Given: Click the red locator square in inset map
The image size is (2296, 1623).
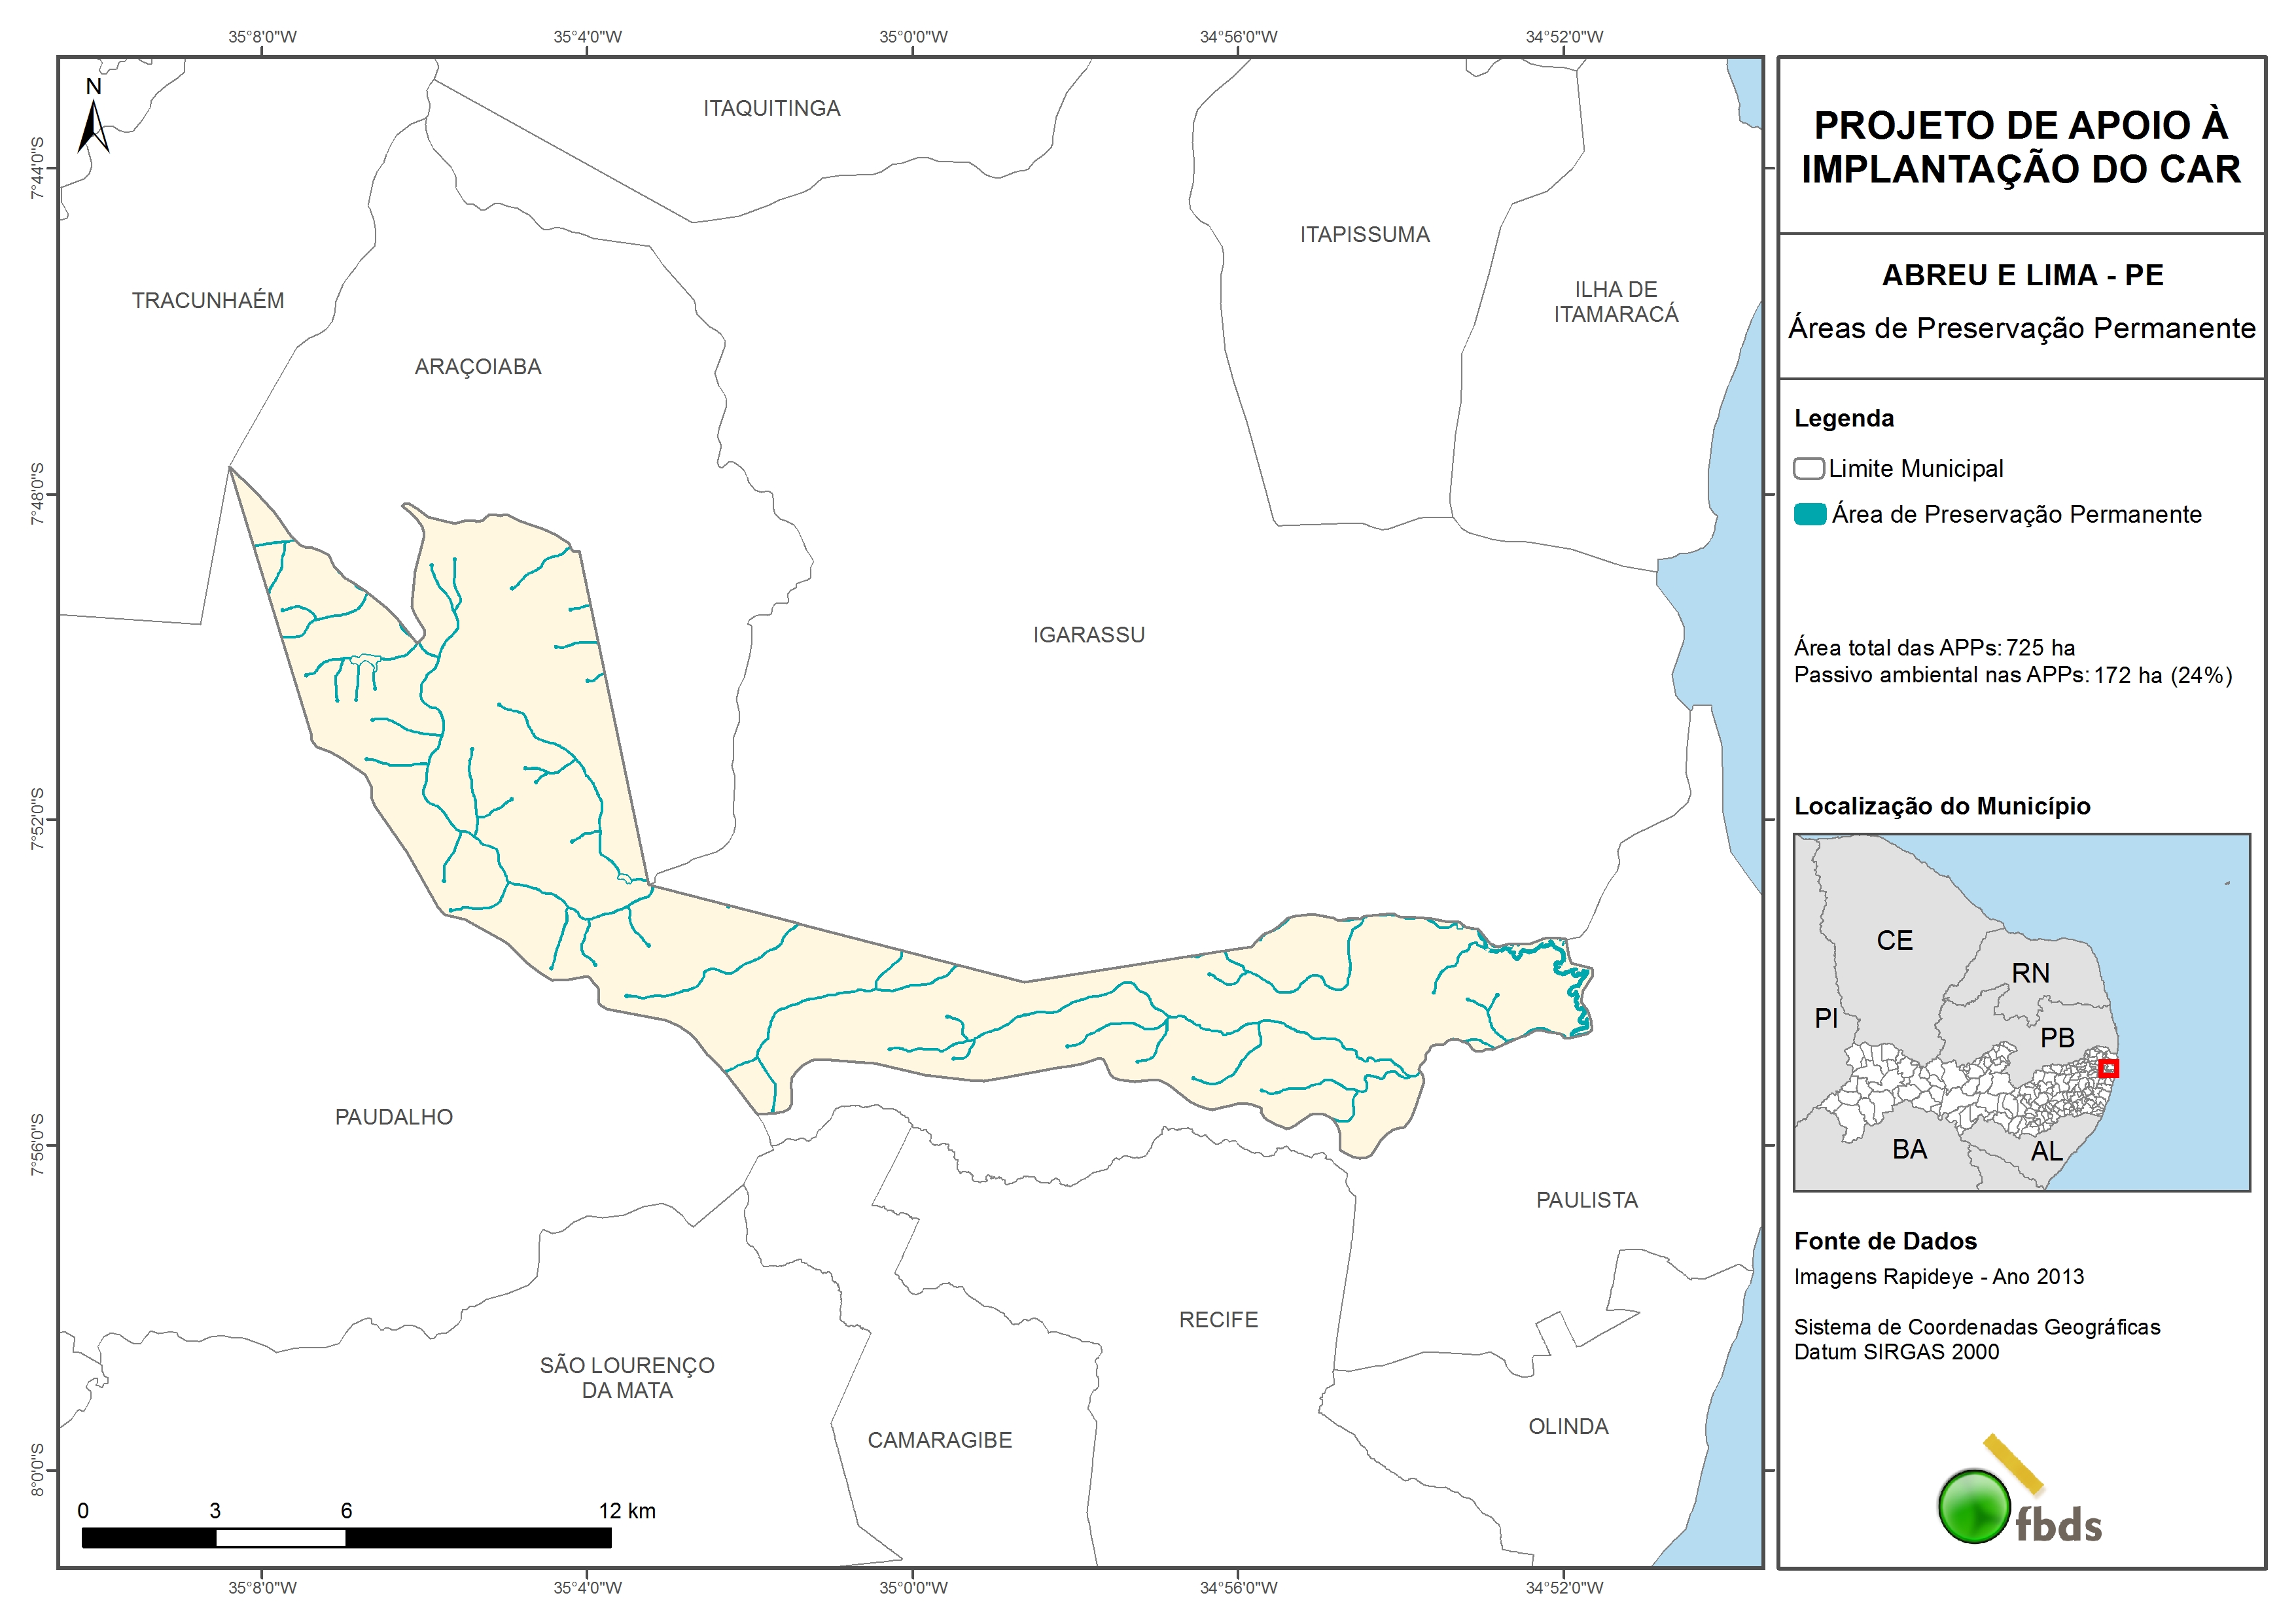Looking at the screenshot, I should (x=2108, y=1068).
